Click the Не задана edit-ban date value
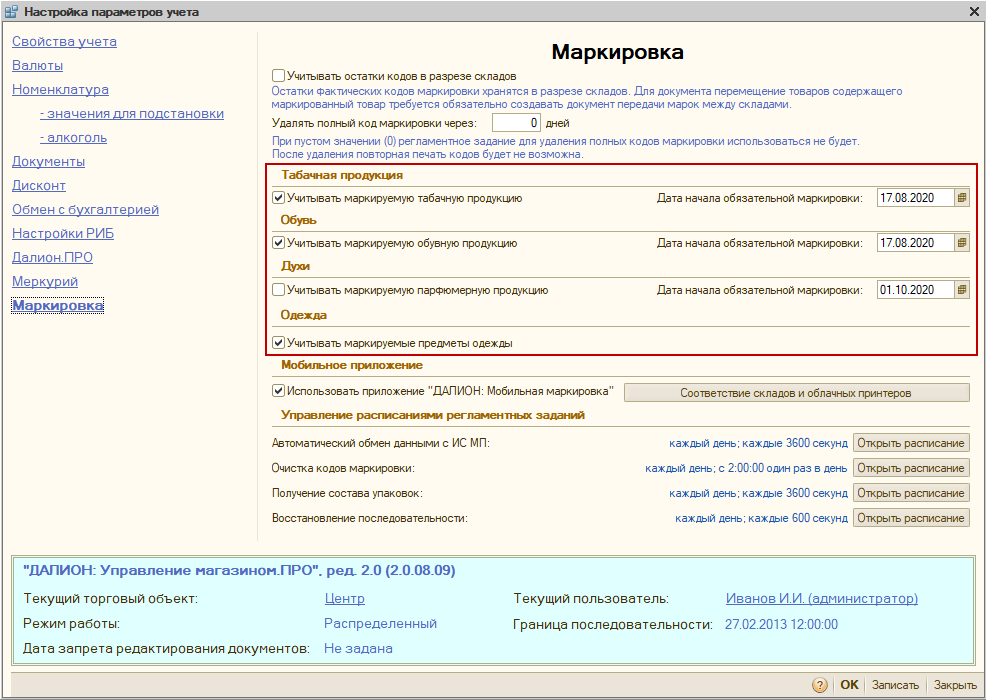This screenshot has width=986, height=700. 358,648
